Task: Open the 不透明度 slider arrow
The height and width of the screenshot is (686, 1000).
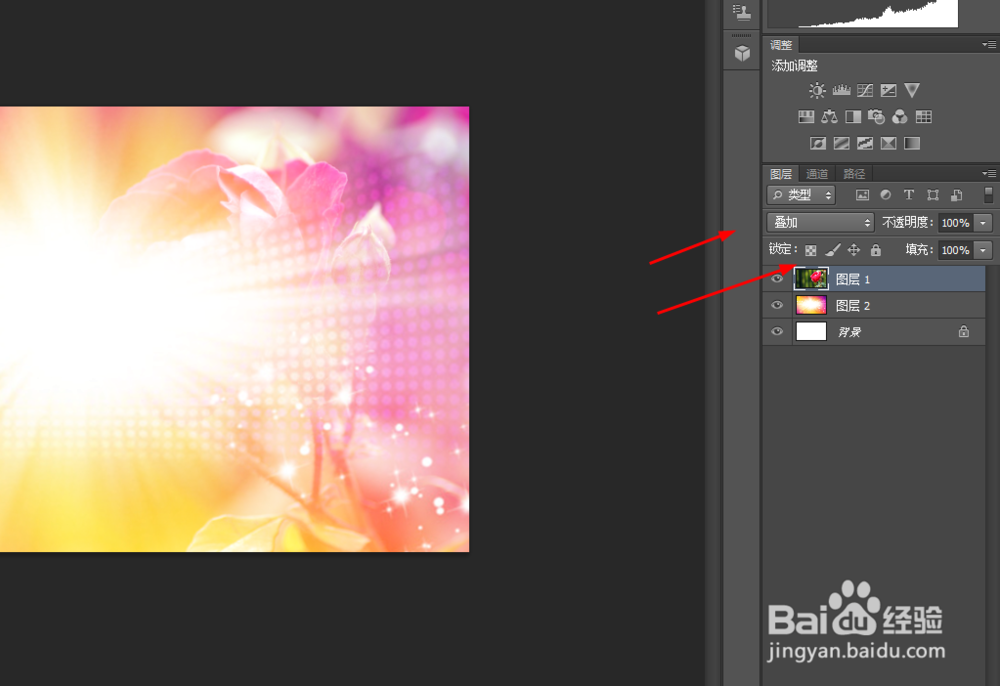Action: [983, 223]
